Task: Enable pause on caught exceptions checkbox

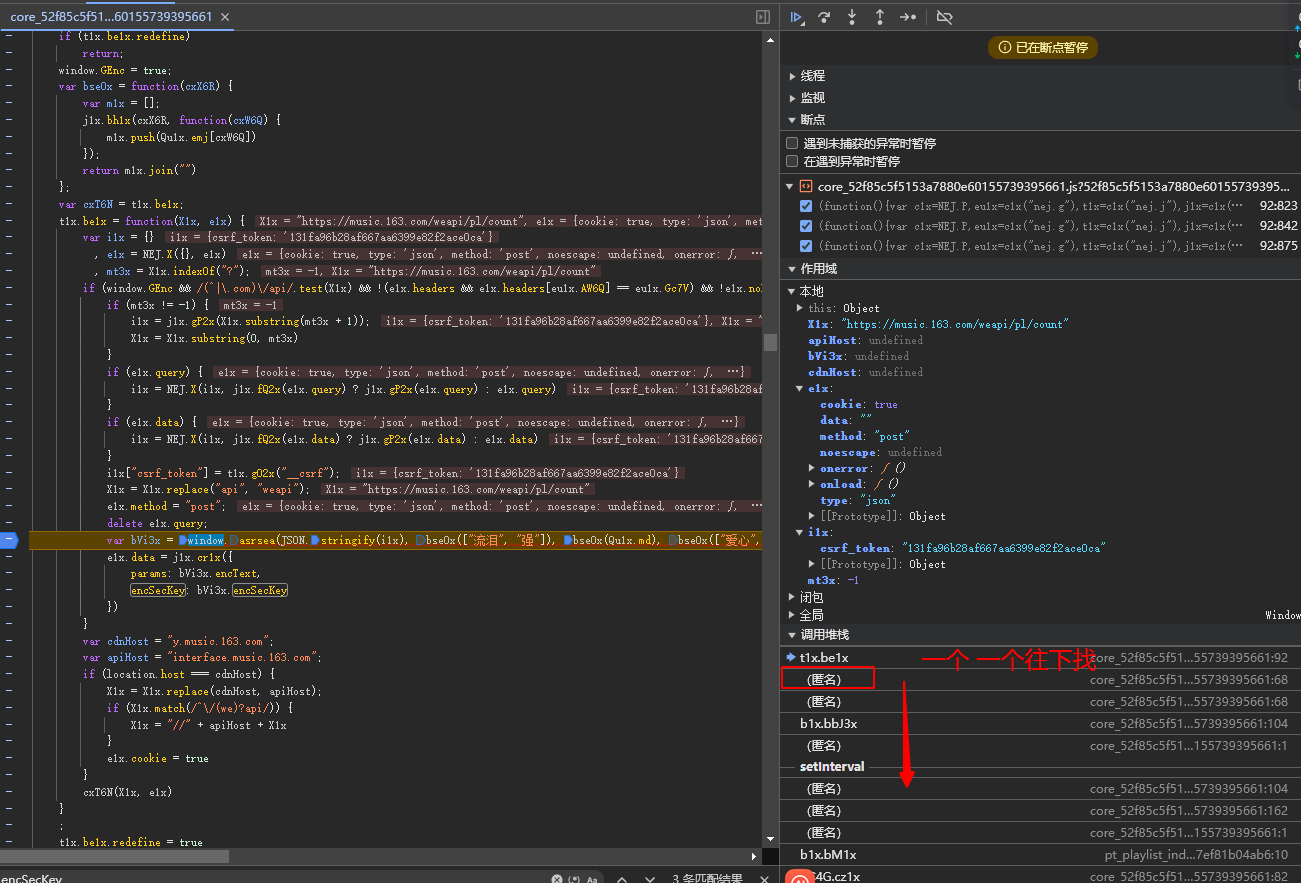Action: (792, 161)
